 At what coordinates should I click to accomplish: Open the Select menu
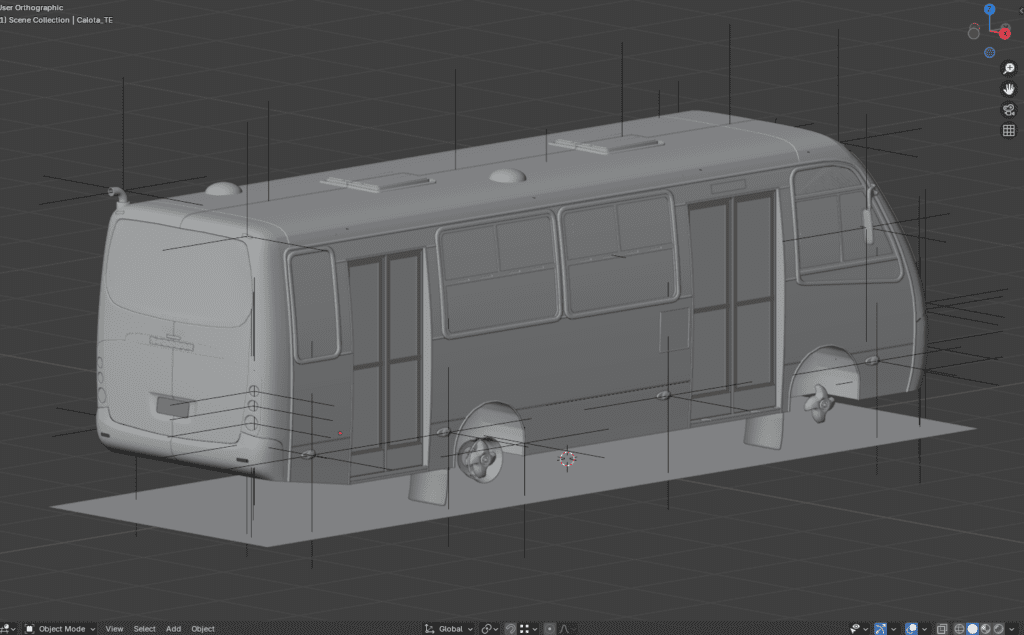point(144,629)
